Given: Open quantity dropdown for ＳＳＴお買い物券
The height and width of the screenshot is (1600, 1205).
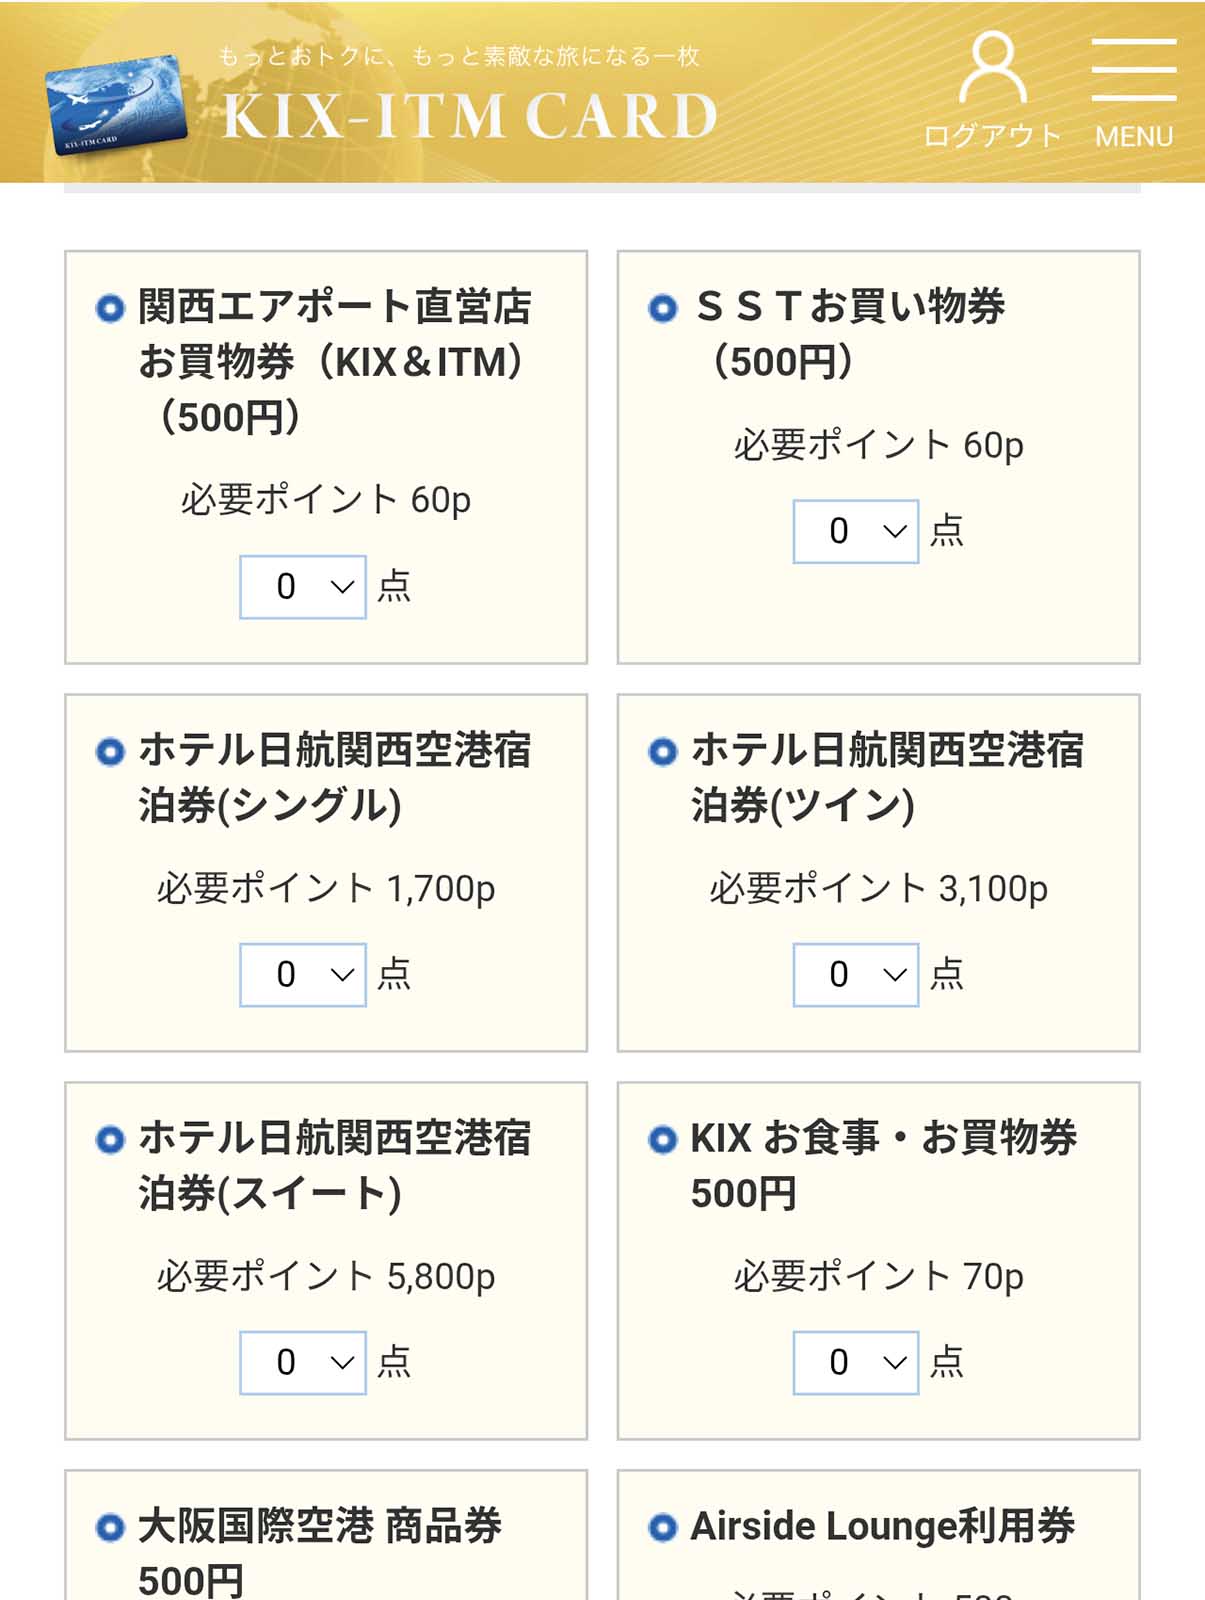Looking at the screenshot, I should tap(855, 531).
